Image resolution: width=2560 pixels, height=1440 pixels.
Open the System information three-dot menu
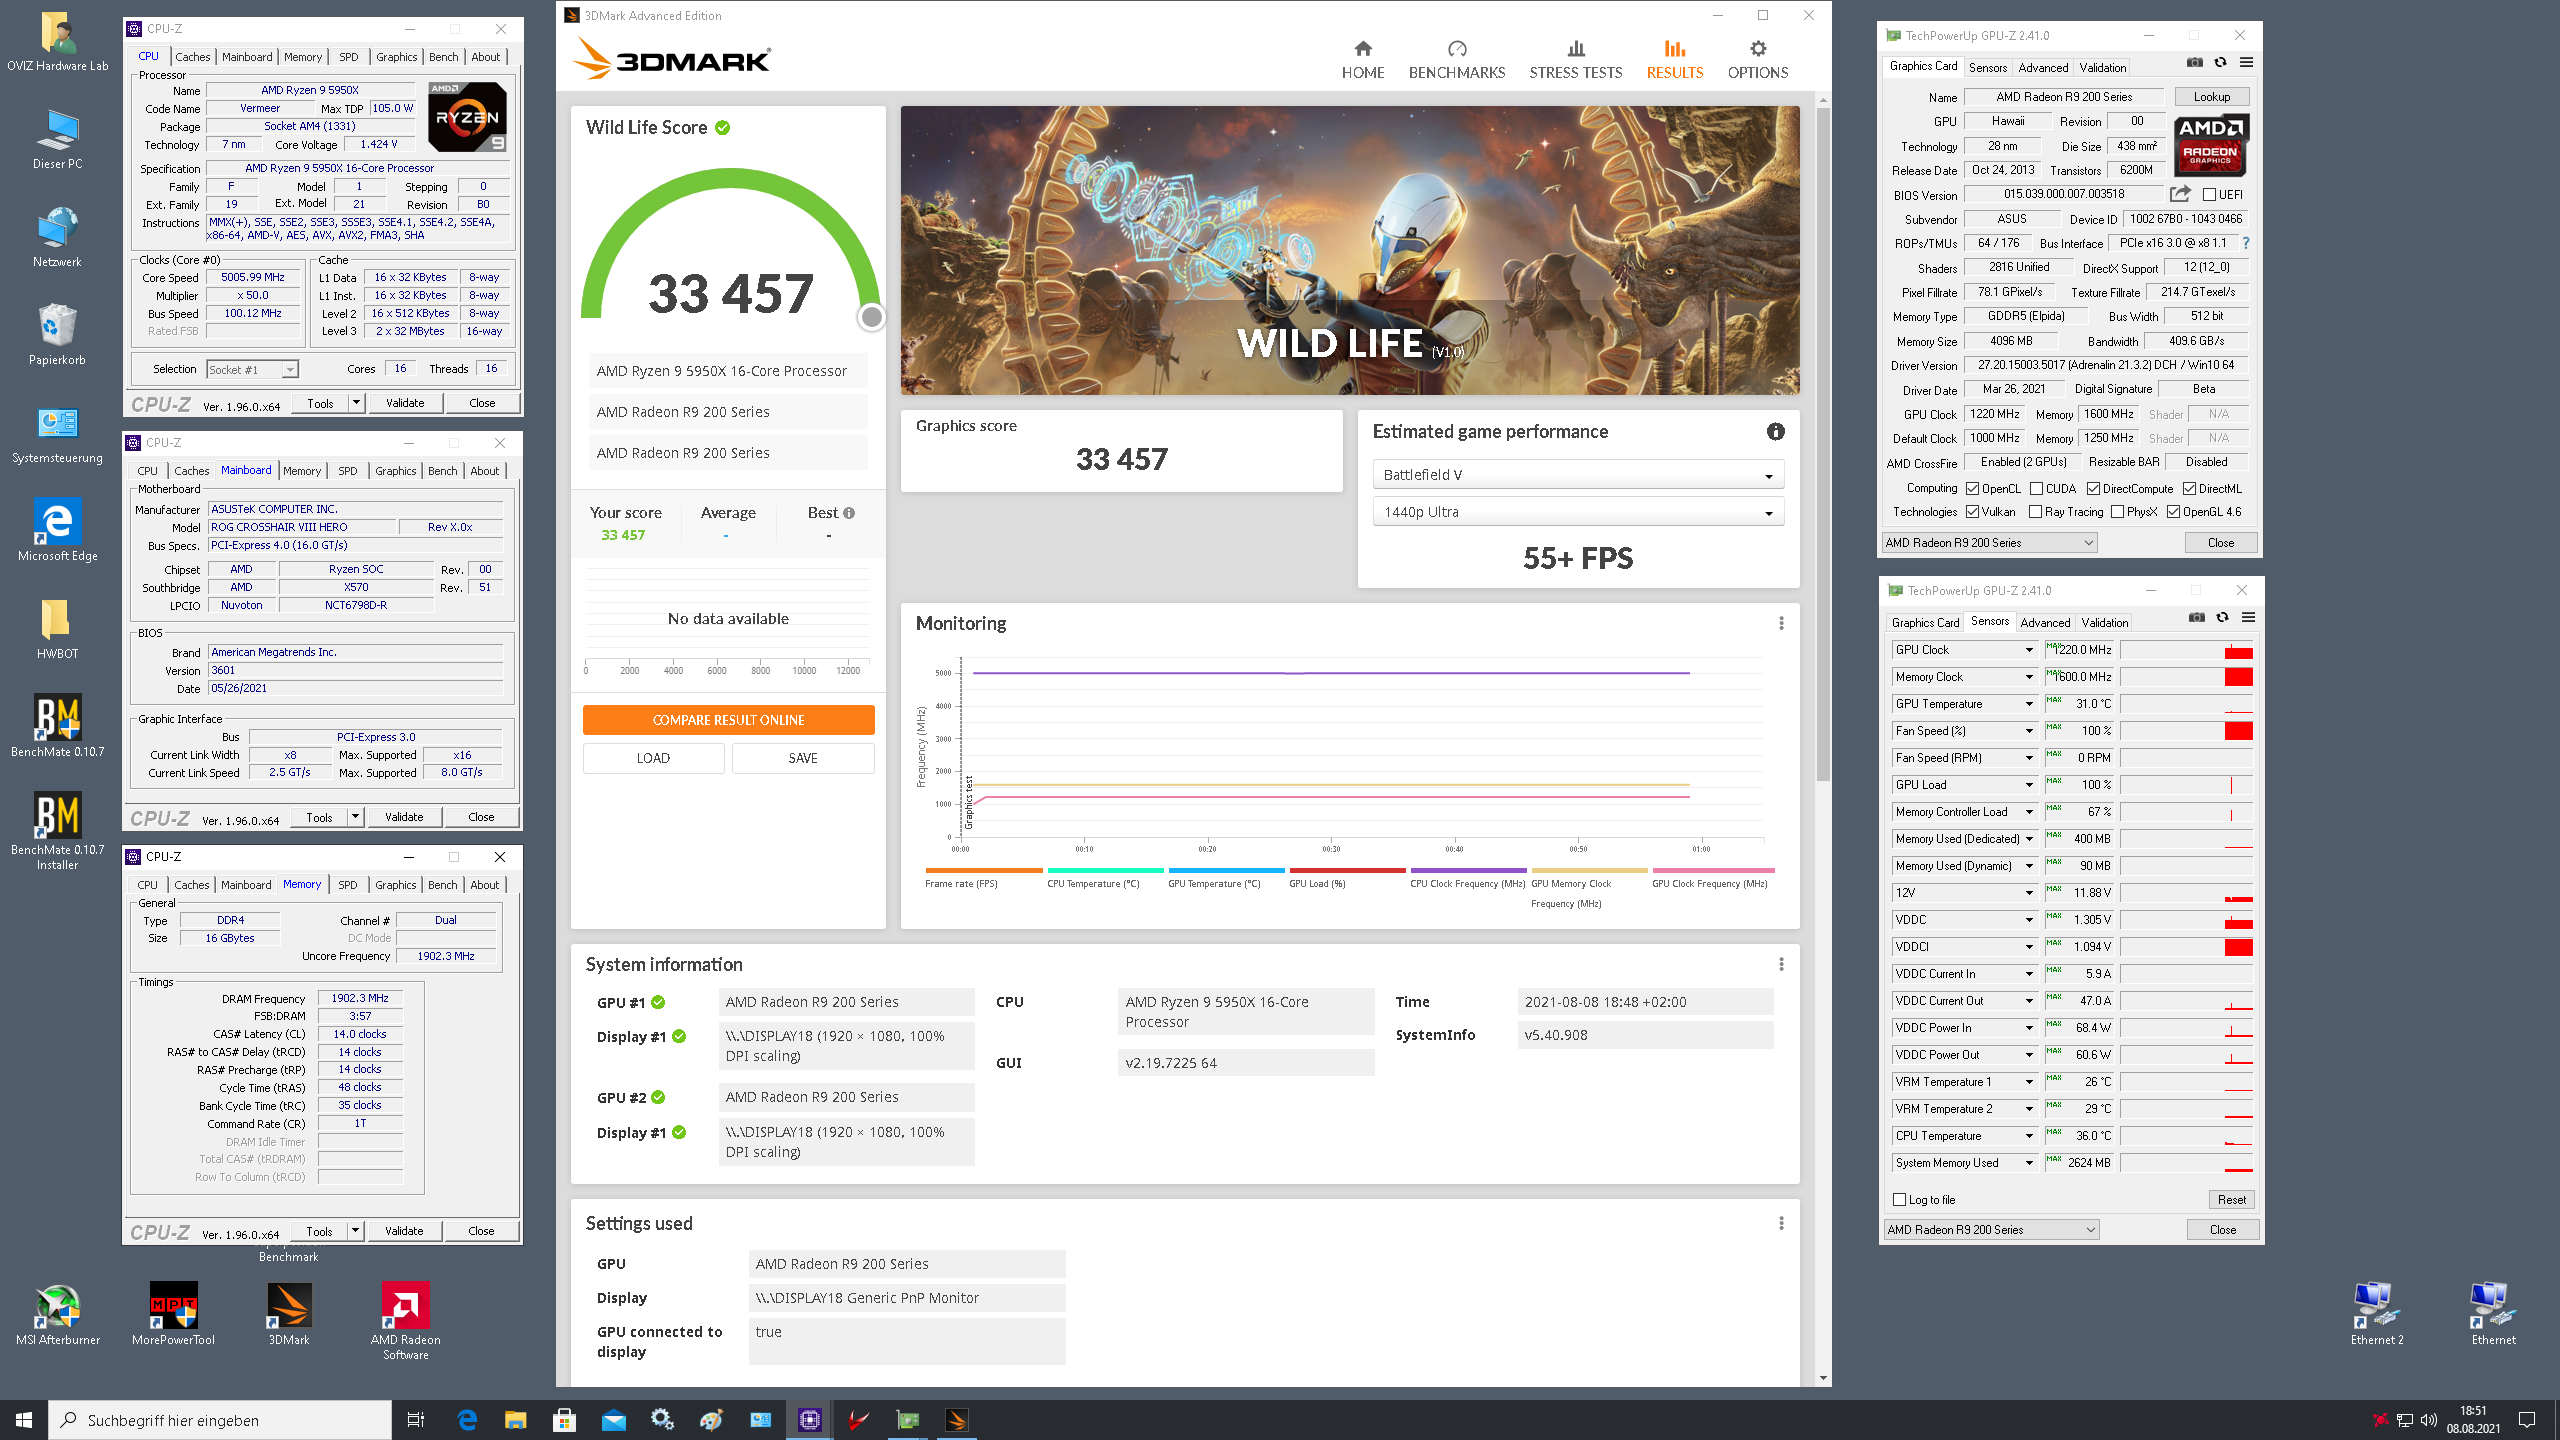[1781, 965]
